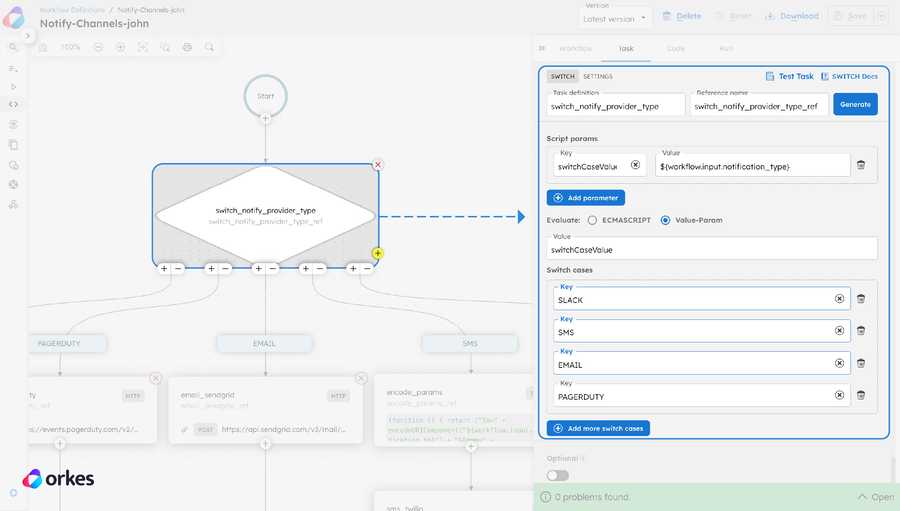Expand the left sidebar with the chevron

[x=27, y=36]
